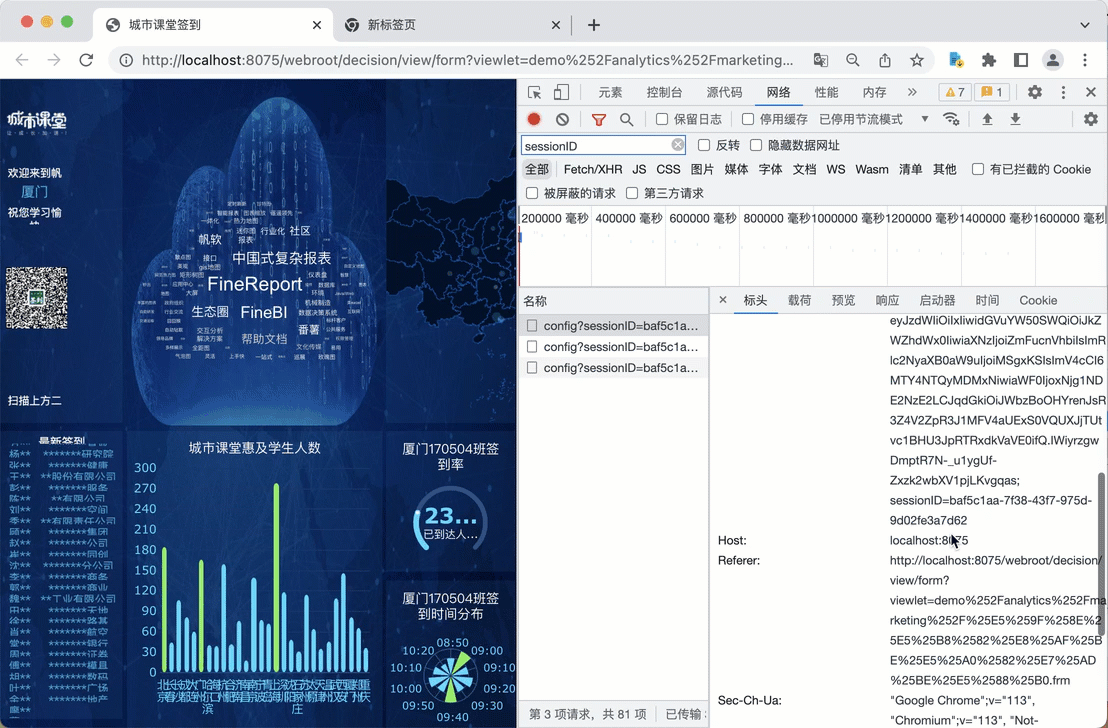This screenshot has width=1108, height=728.
Task: Activate the inspect element picker in DevTools
Action: click(534, 93)
